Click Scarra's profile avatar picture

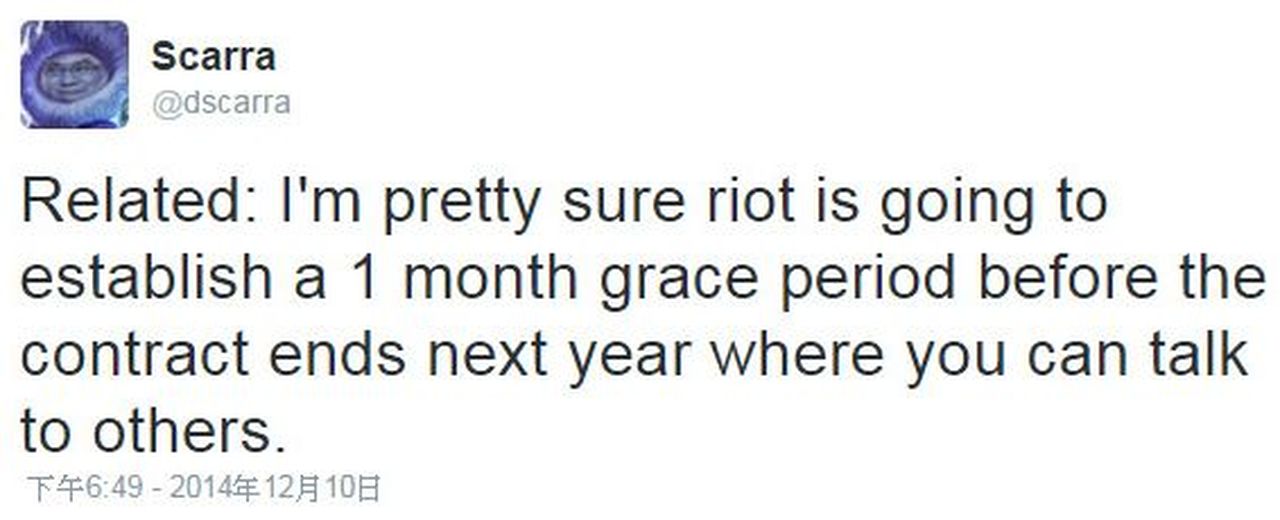tap(74, 74)
